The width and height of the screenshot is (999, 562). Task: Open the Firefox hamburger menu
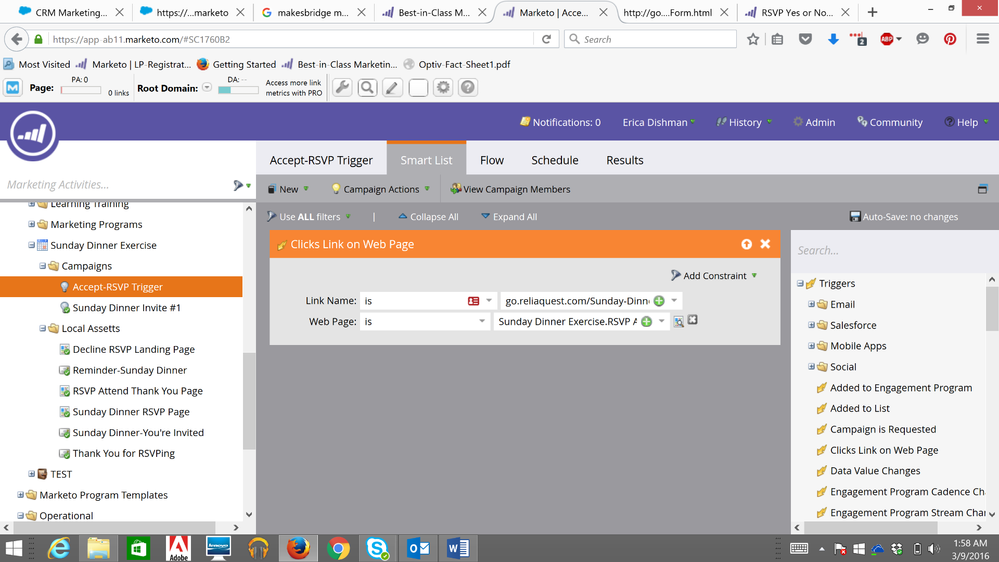[x=983, y=39]
